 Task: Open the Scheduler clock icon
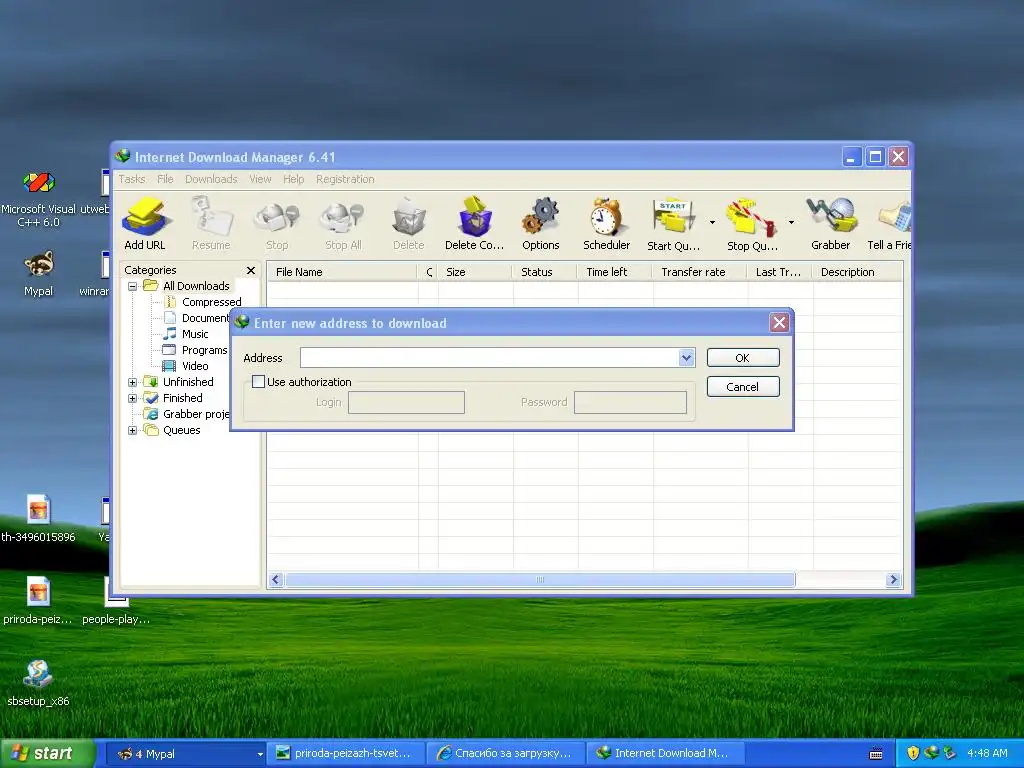(x=607, y=217)
